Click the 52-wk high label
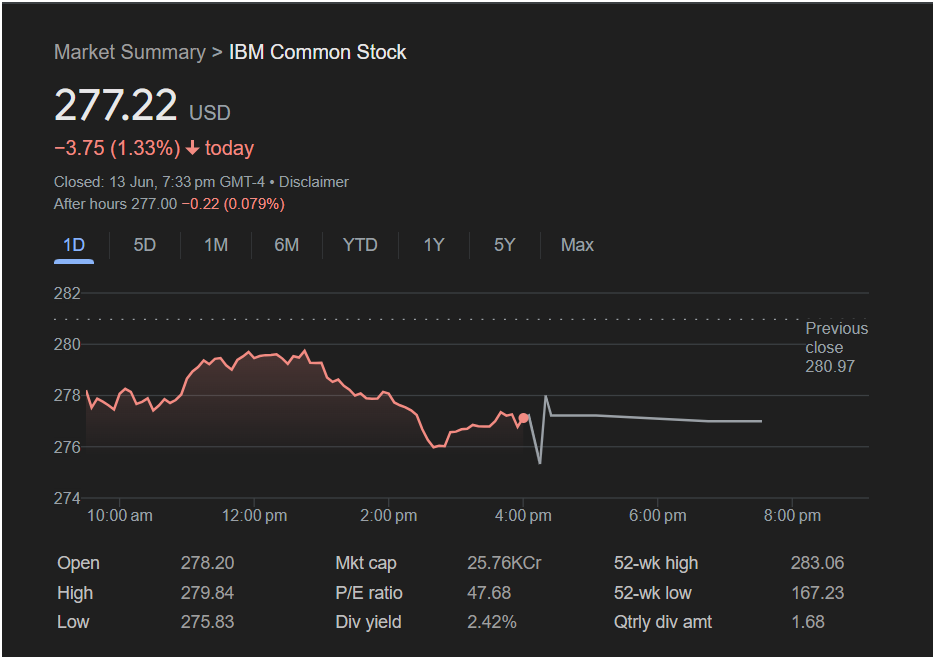 click(x=656, y=563)
